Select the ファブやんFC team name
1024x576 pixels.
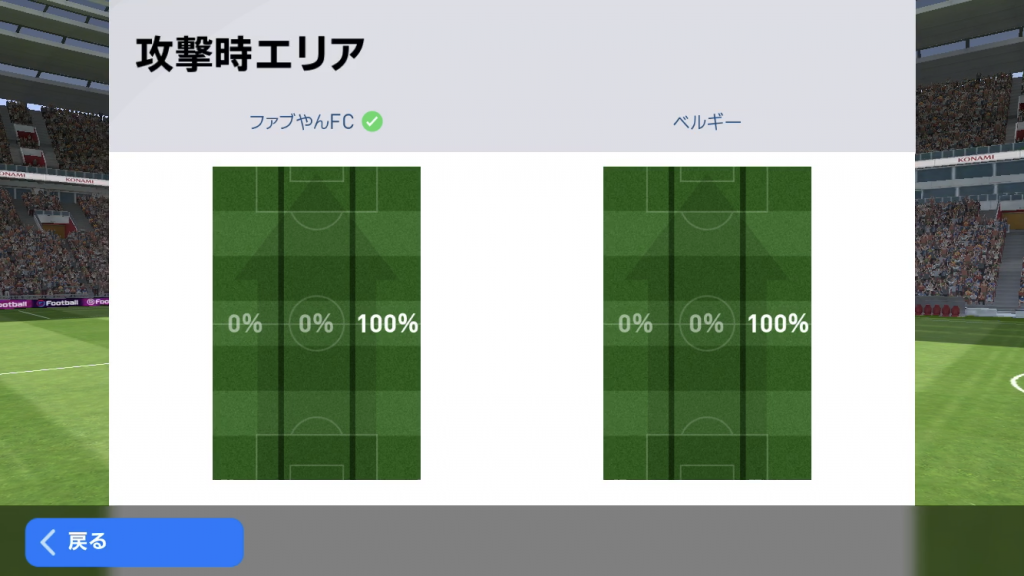pos(301,121)
